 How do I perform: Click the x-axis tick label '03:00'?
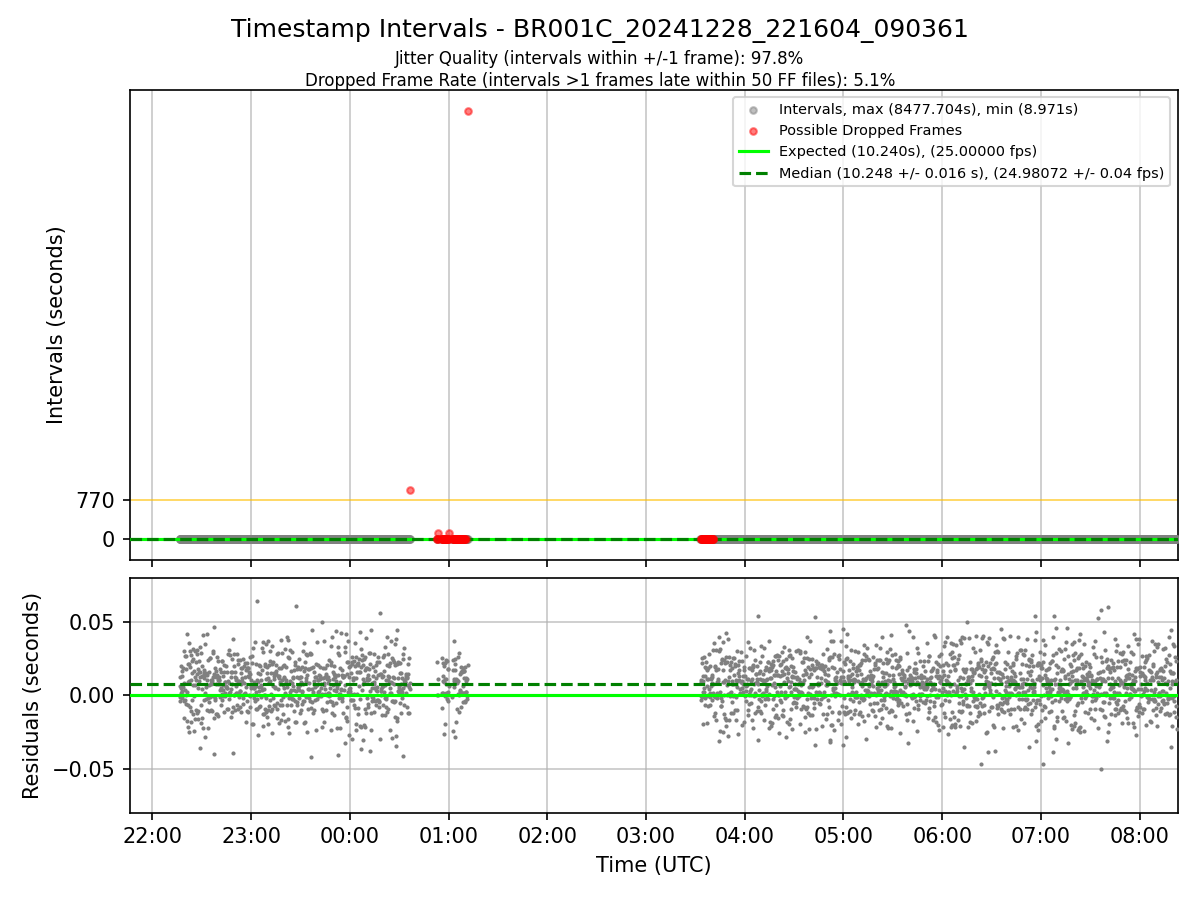coord(646,834)
